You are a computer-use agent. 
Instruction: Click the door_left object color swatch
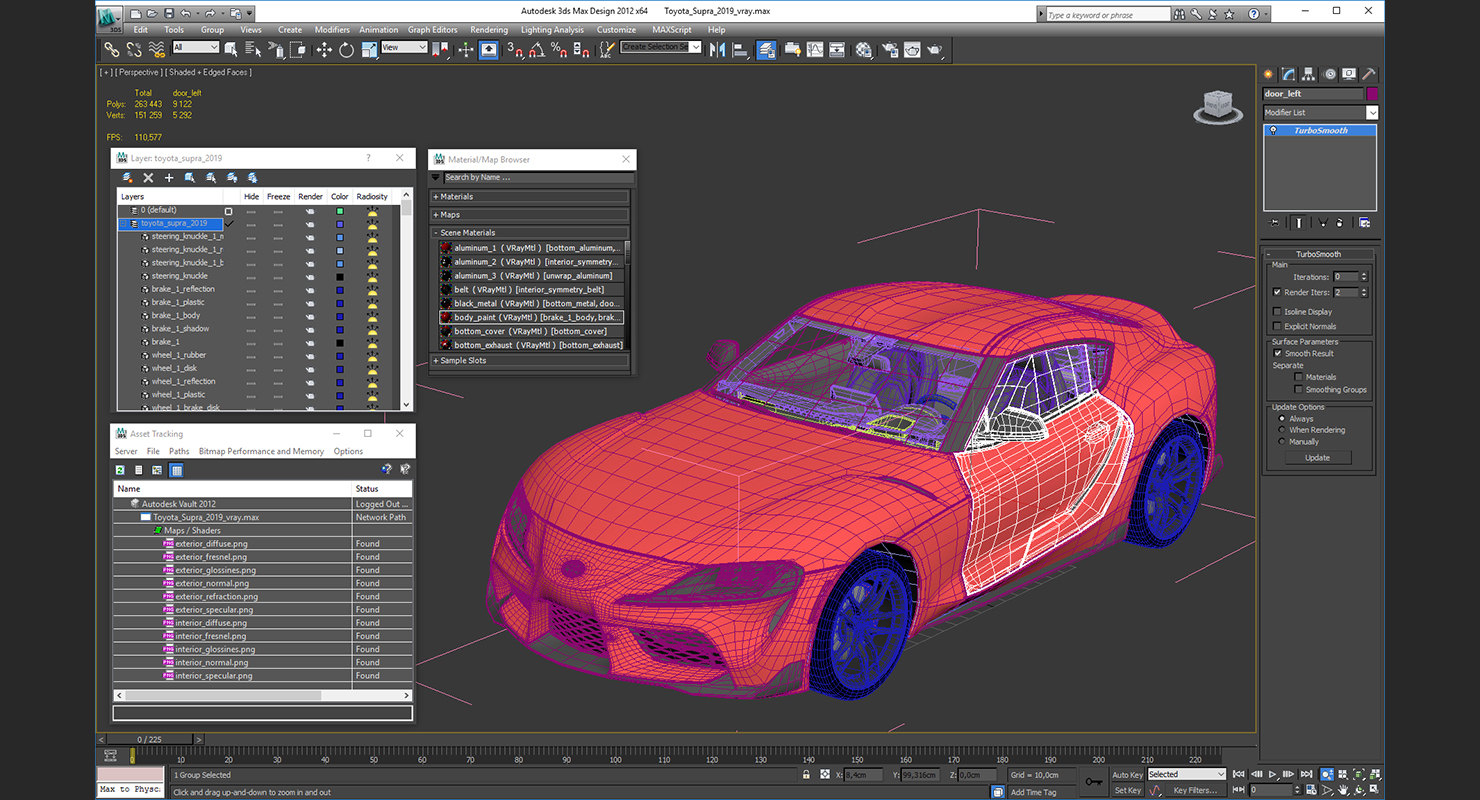[x=1373, y=93]
